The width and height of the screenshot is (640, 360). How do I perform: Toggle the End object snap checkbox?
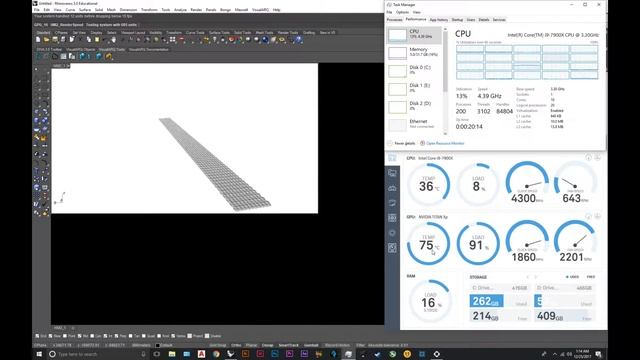(37, 336)
